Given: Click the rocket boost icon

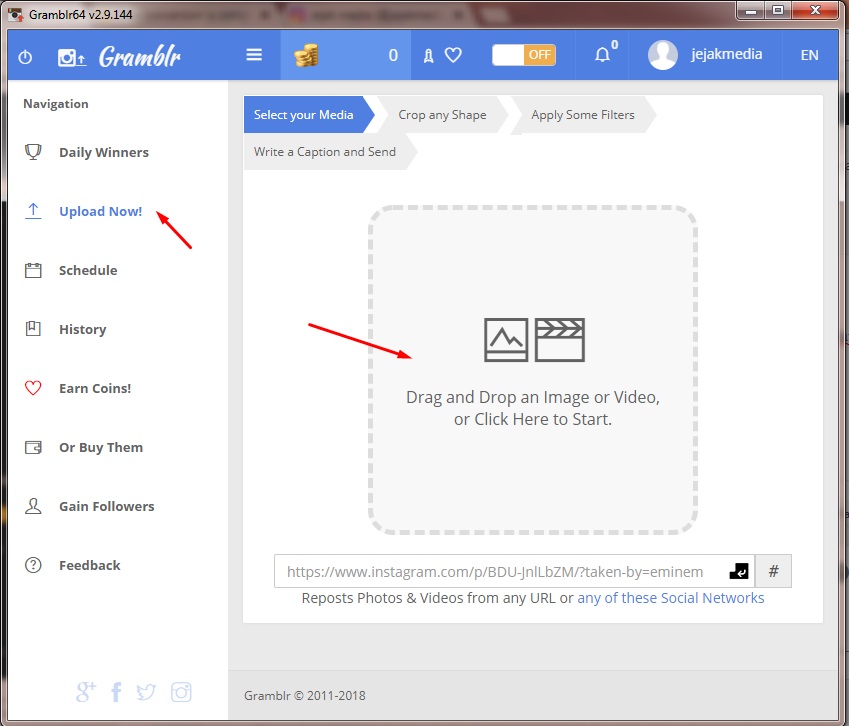Looking at the screenshot, I should [x=428, y=55].
